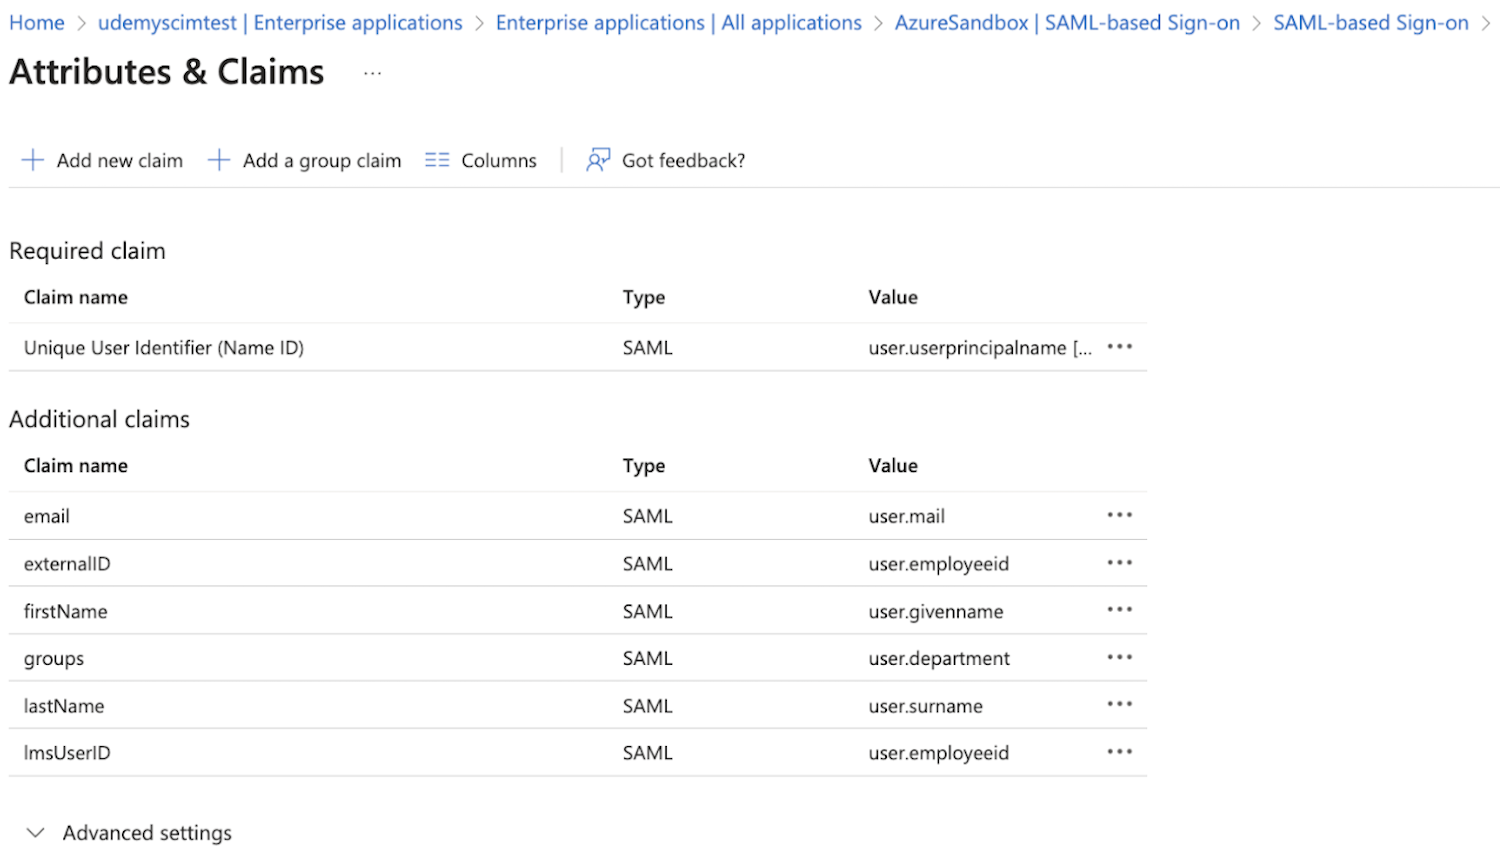Open the more options menu for firstName claim

coord(1120,610)
